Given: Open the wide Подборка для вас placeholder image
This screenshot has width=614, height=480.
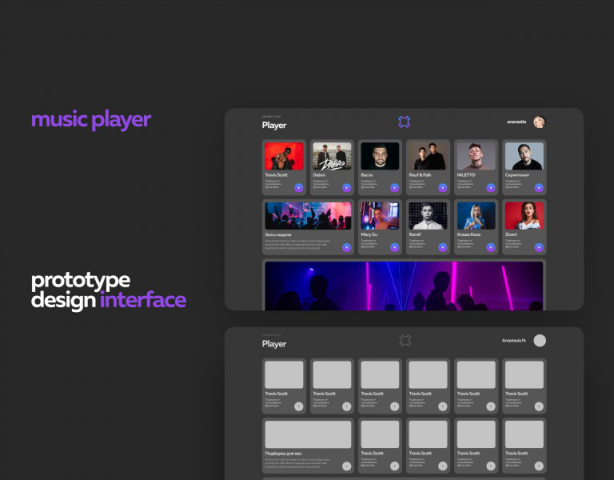Looking at the screenshot, I should point(308,434).
